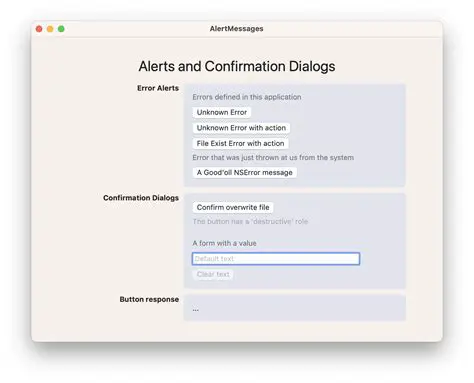
Task: Click the Error Alerts section label
Action: coord(158,88)
